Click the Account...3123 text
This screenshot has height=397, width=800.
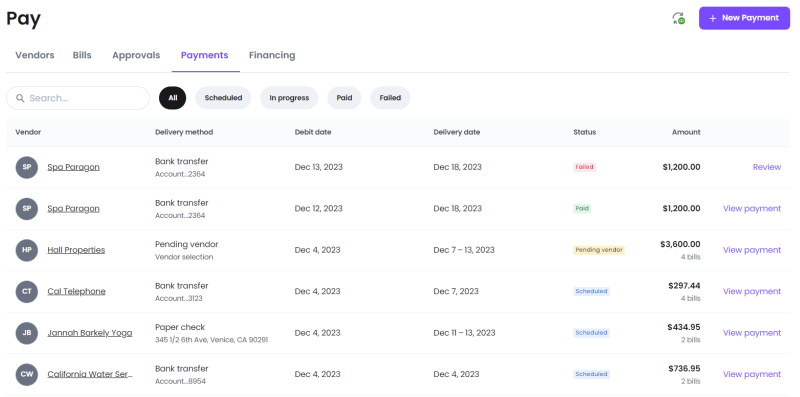[179, 299]
